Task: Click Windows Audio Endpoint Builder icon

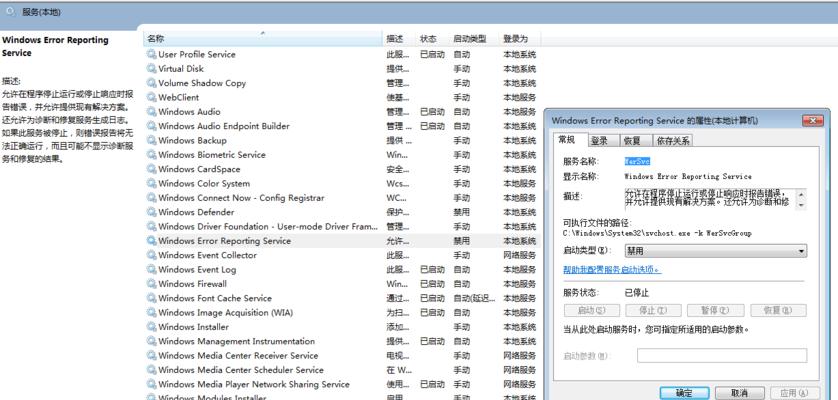Action: pos(152,126)
